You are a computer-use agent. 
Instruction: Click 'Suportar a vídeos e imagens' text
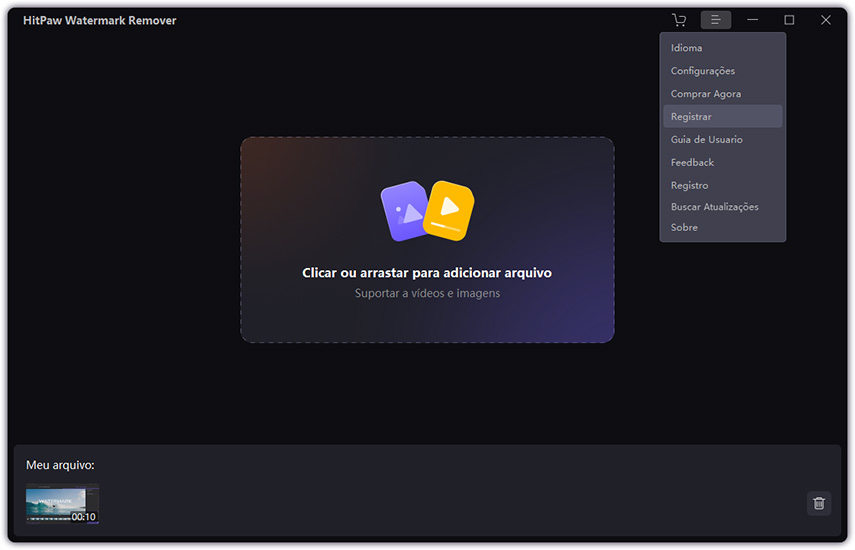[428, 293]
